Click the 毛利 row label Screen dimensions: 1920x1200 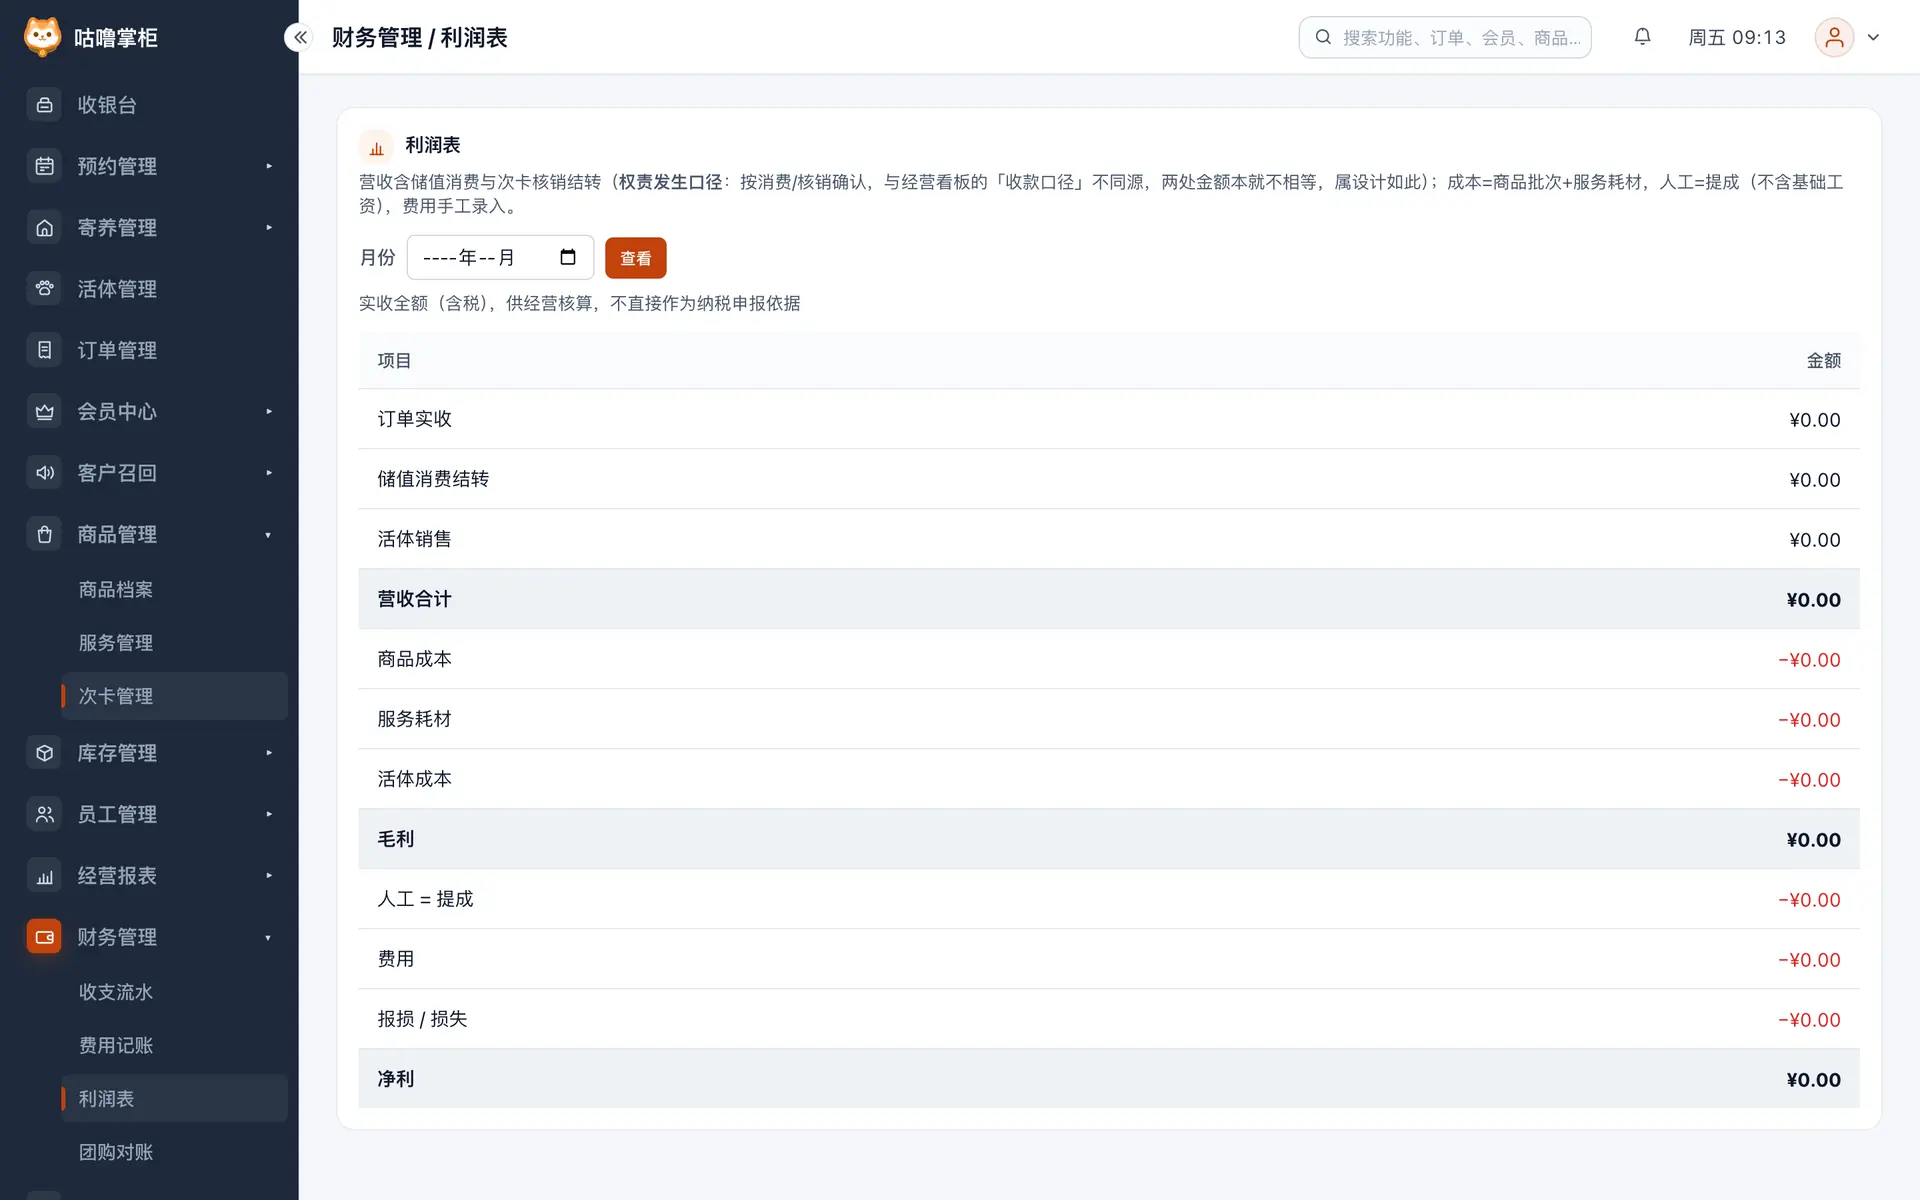tap(395, 839)
